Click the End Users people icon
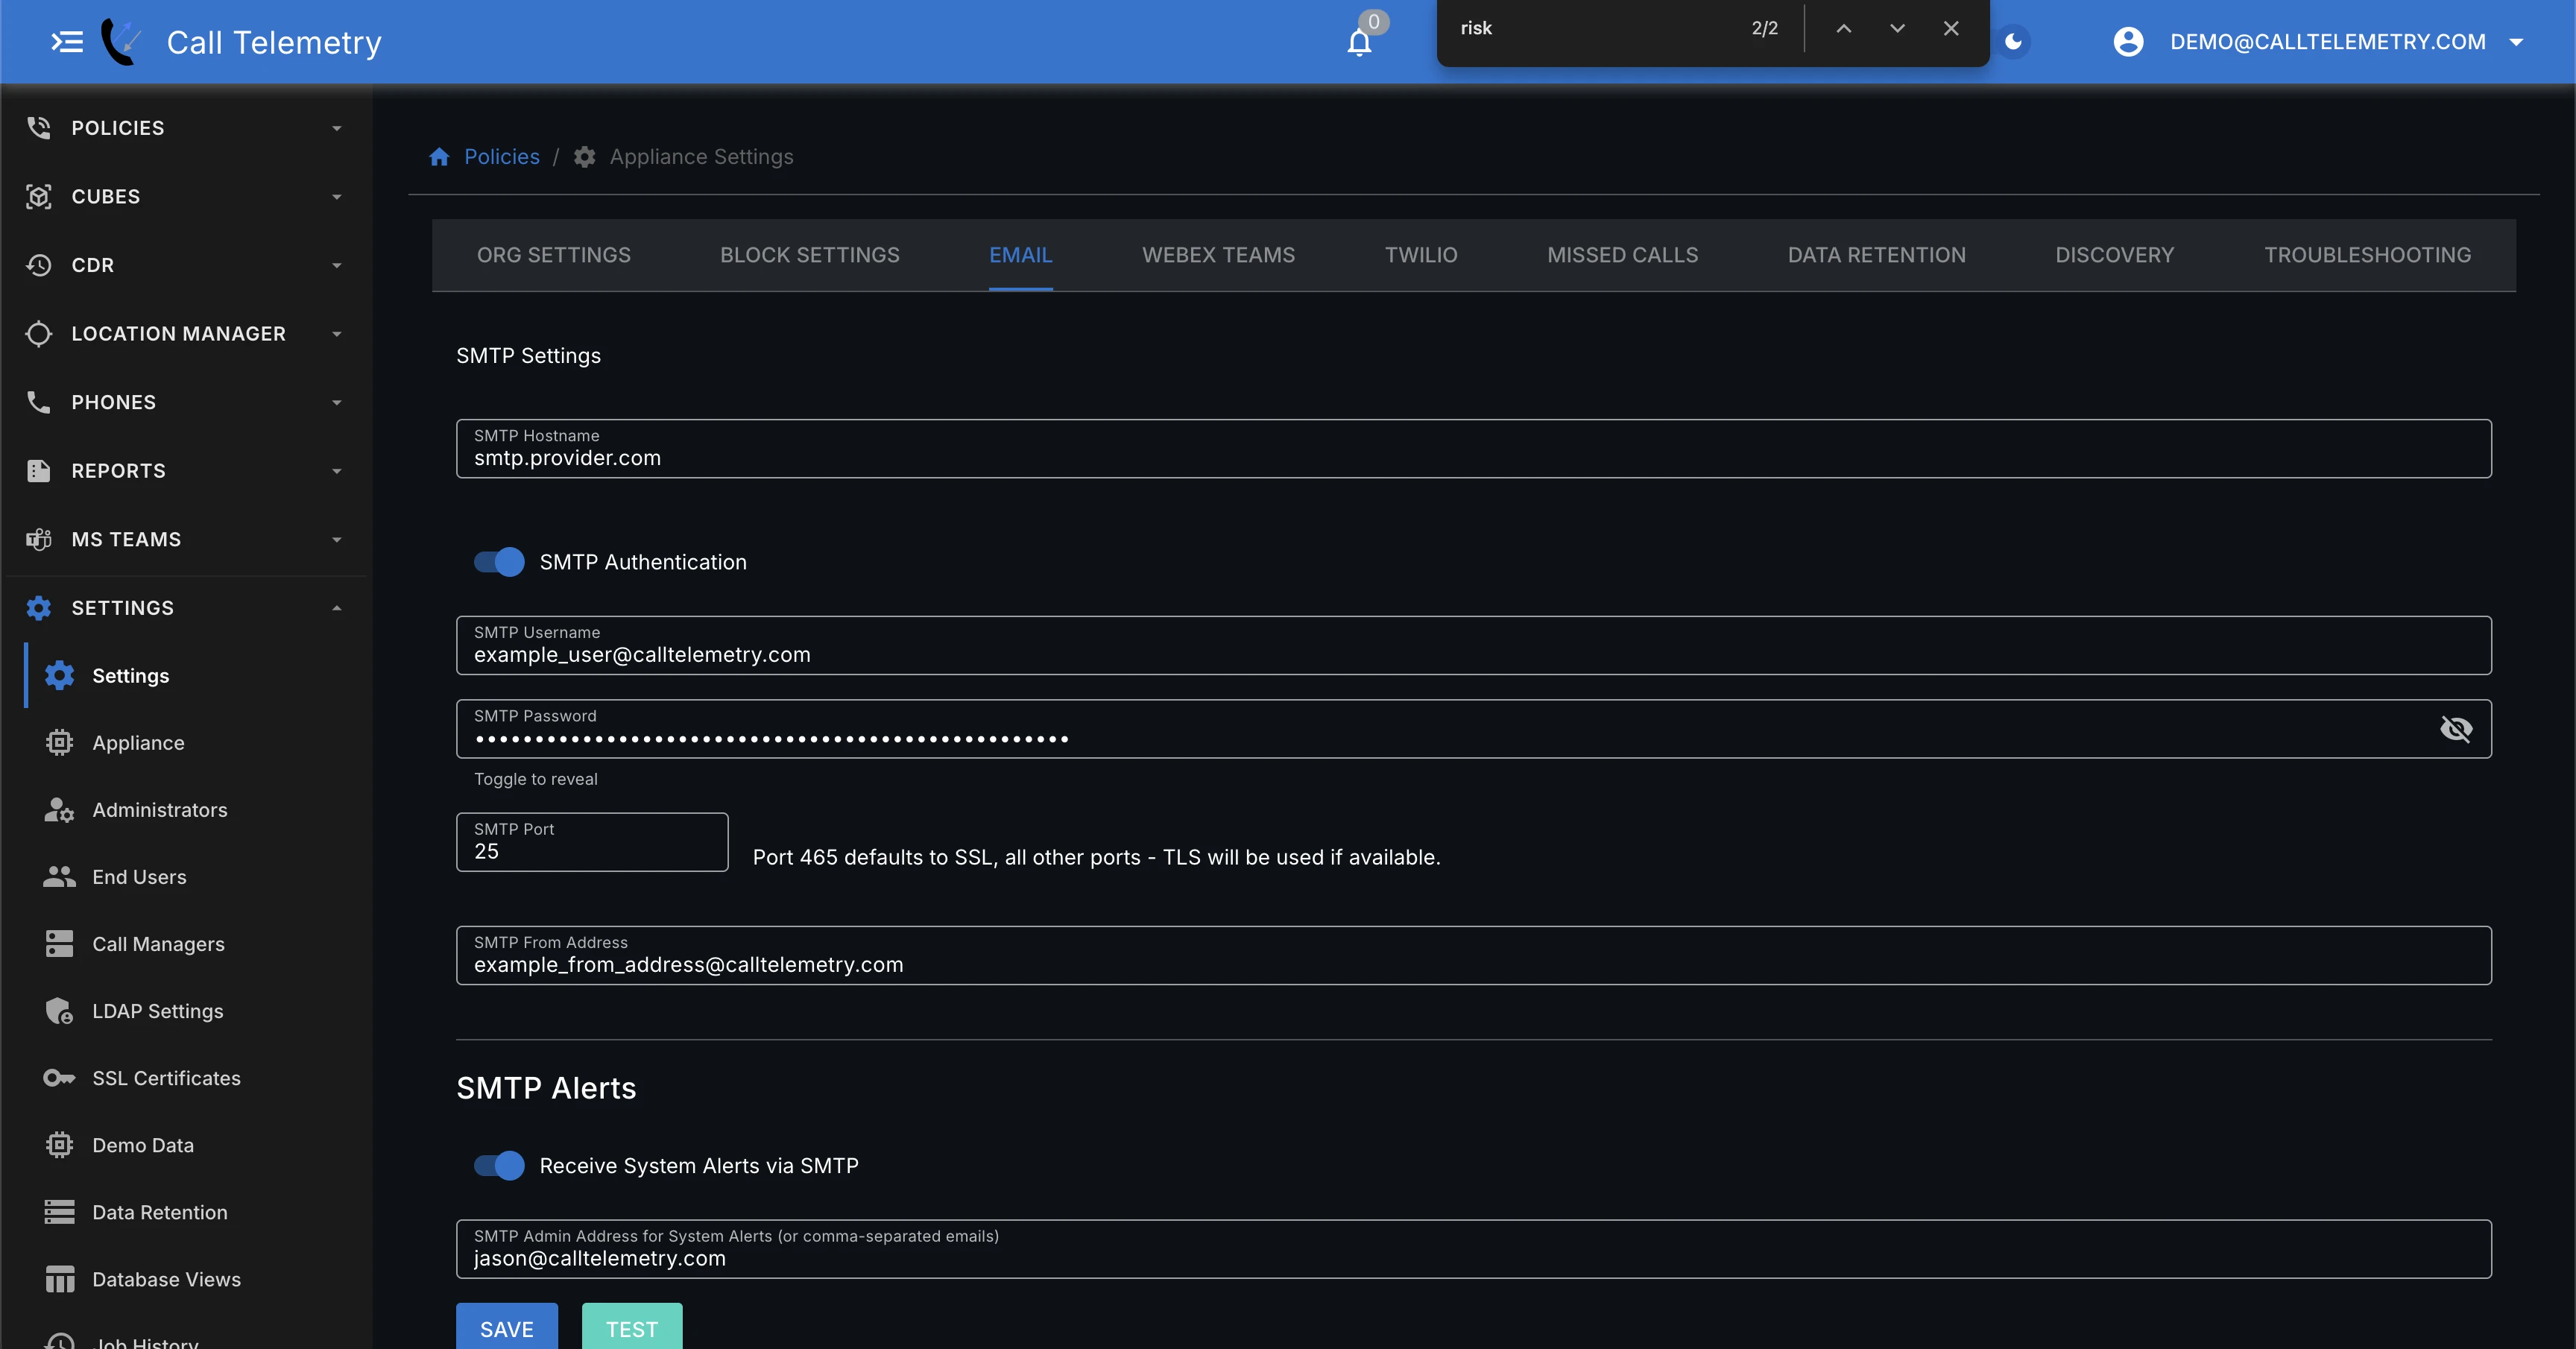Image resolution: width=2576 pixels, height=1349 pixels. [x=60, y=877]
